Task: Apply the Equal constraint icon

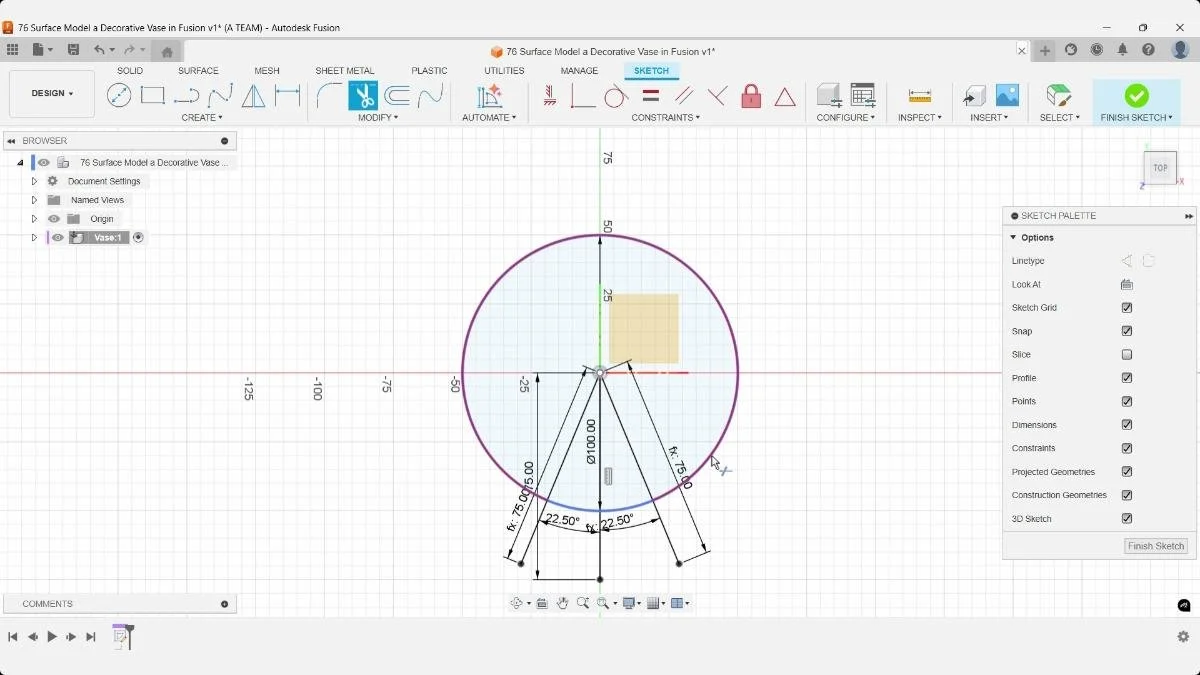Action: point(650,96)
